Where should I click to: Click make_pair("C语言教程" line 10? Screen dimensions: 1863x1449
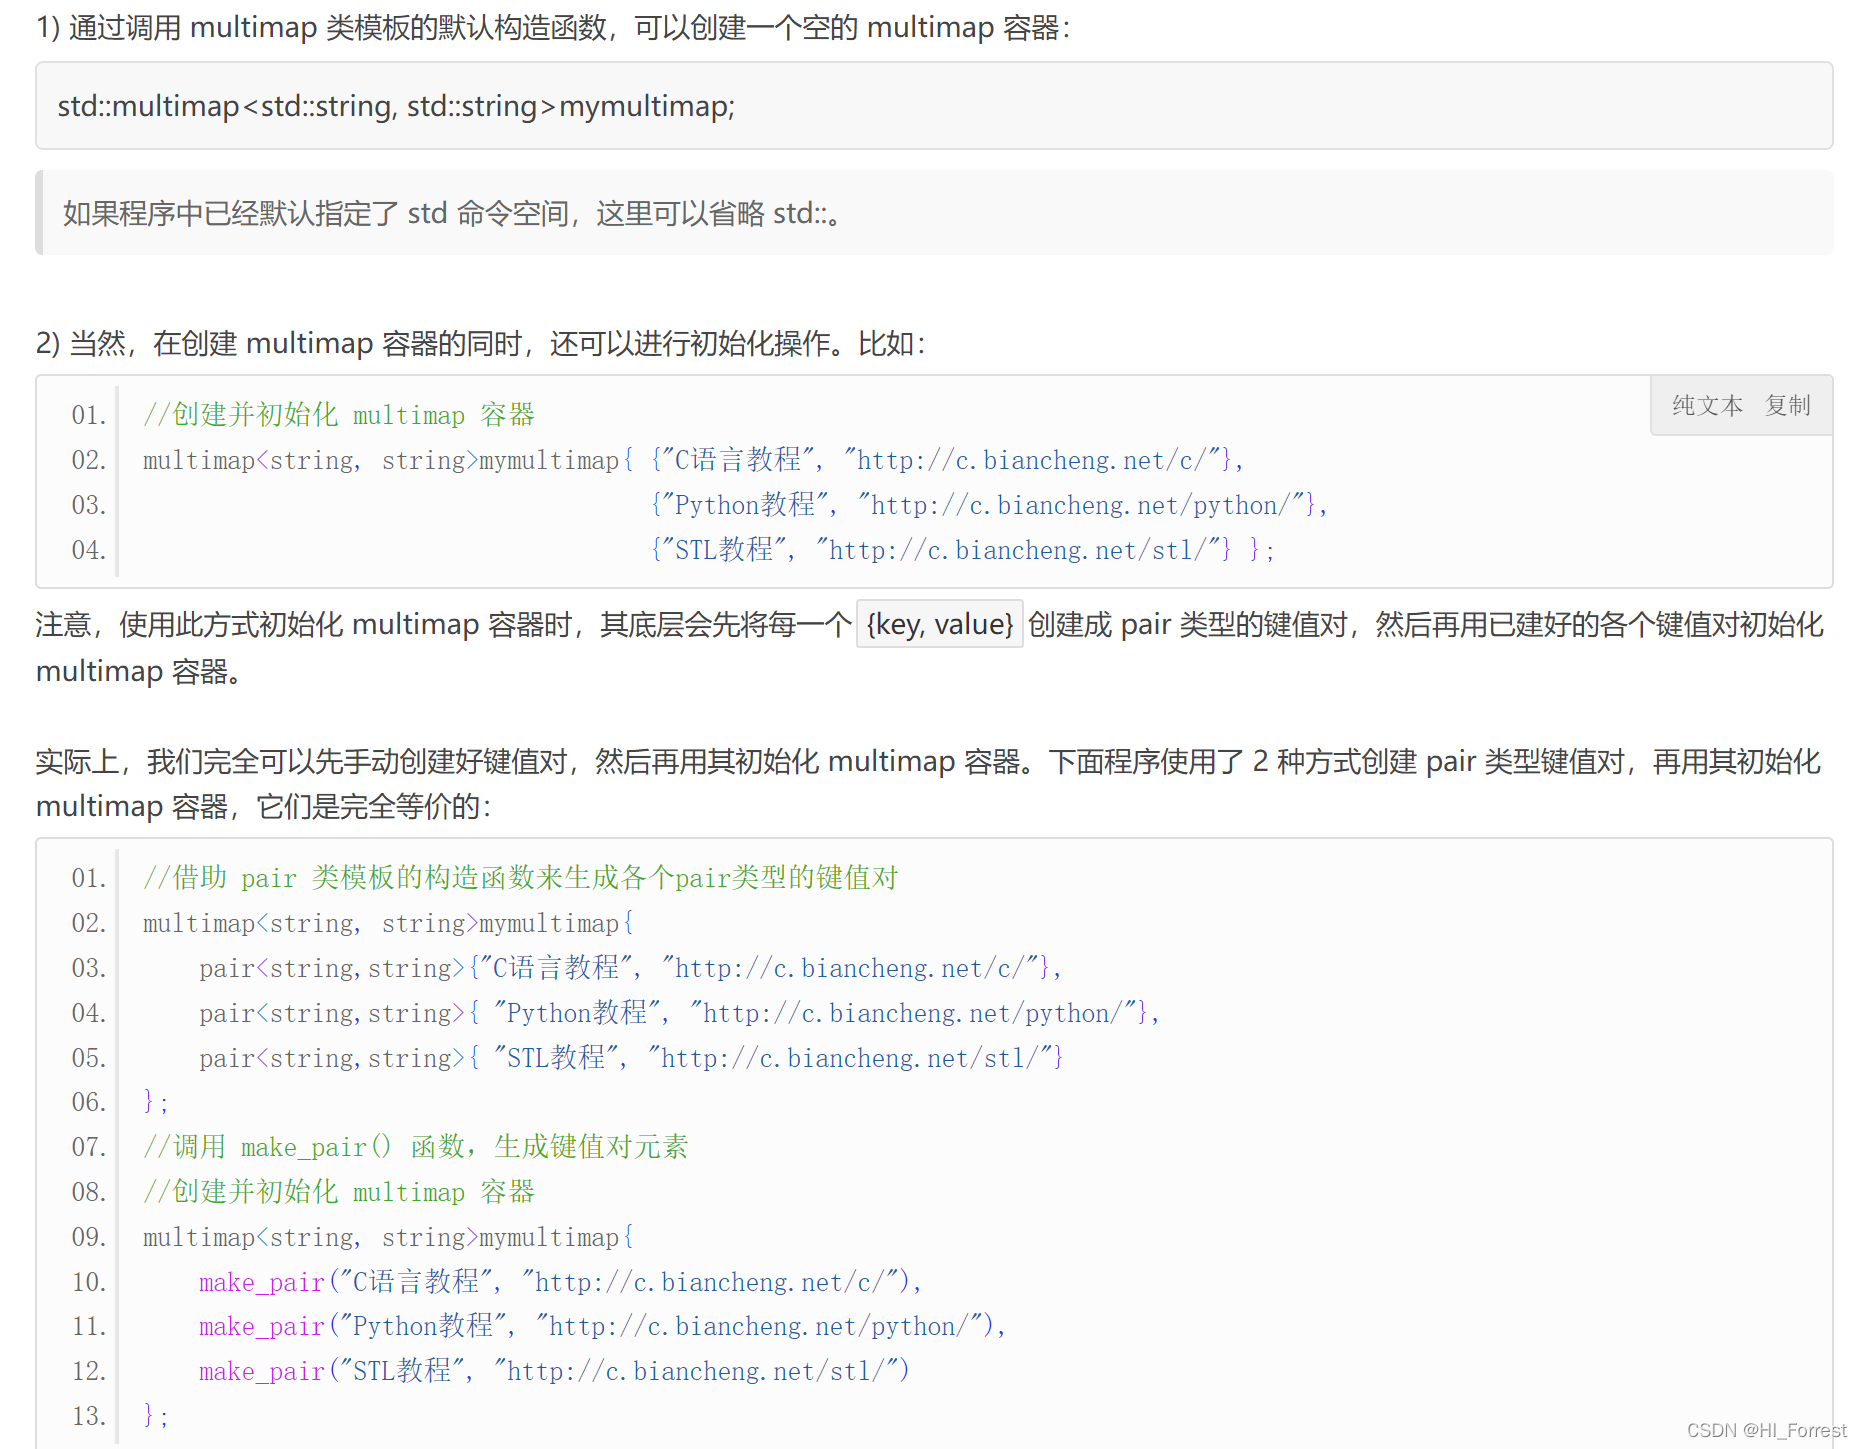pos(560,1282)
